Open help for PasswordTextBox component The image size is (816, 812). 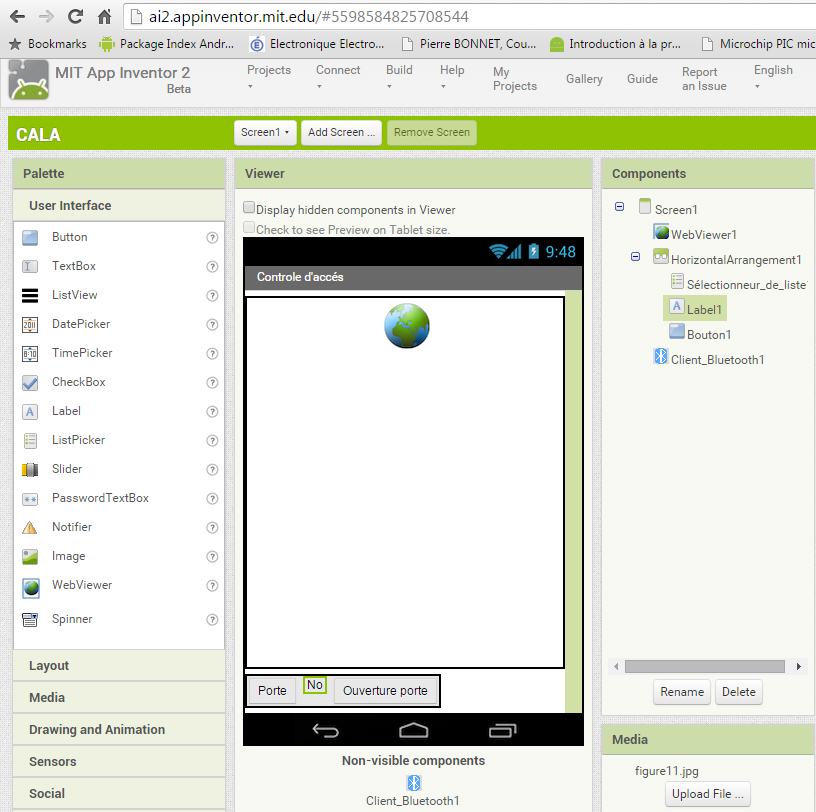click(x=212, y=499)
